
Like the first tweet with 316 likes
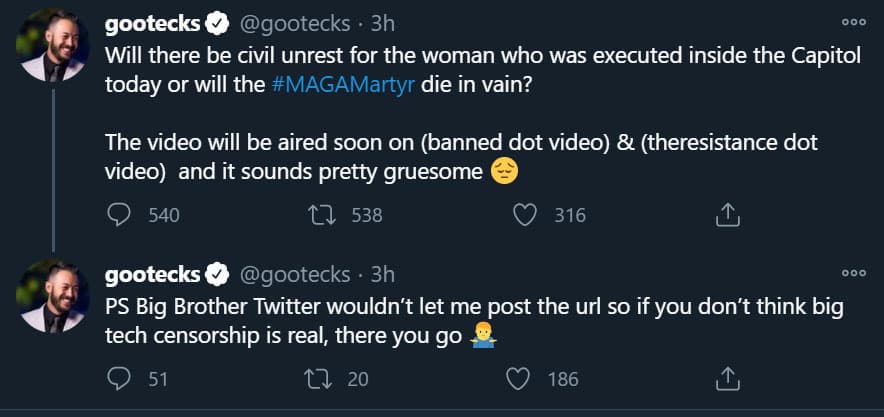(x=526, y=214)
